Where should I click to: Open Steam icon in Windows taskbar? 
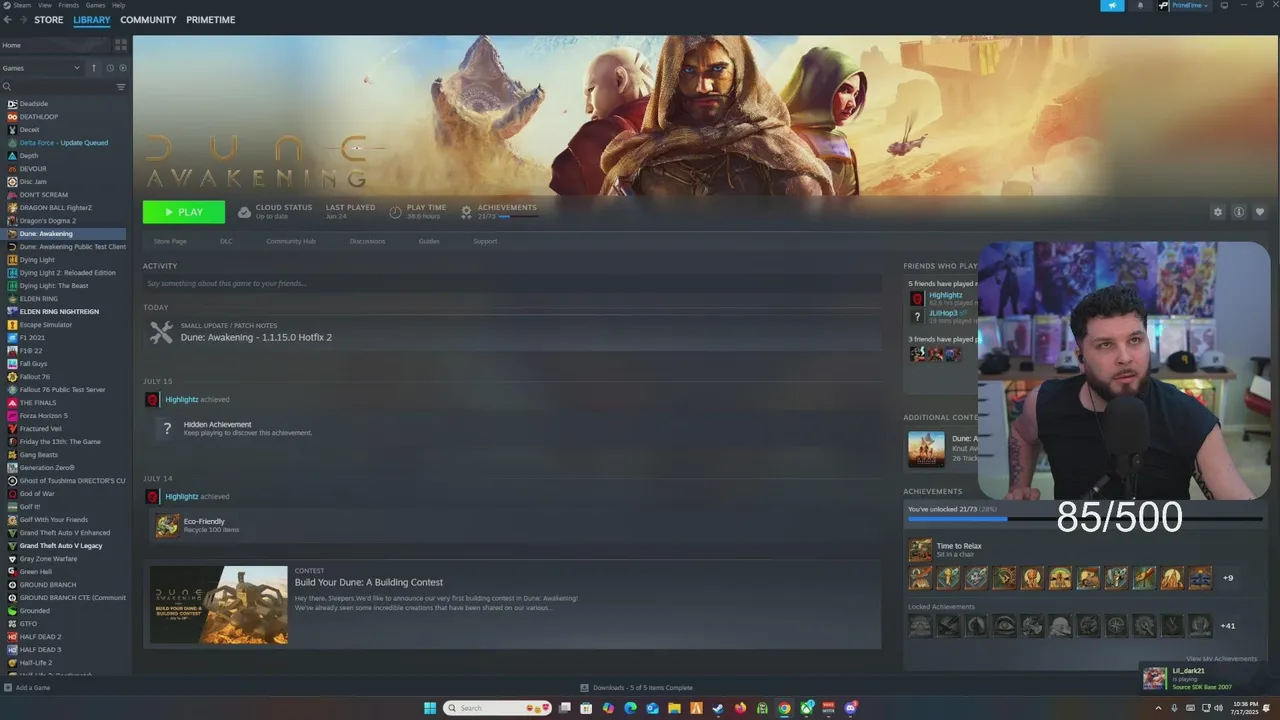(718, 708)
